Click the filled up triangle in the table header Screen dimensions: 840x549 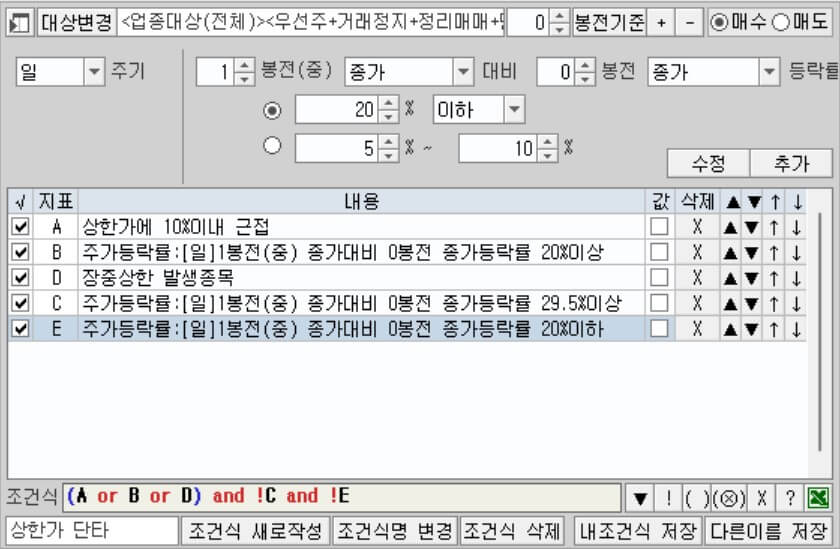[733, 202]
